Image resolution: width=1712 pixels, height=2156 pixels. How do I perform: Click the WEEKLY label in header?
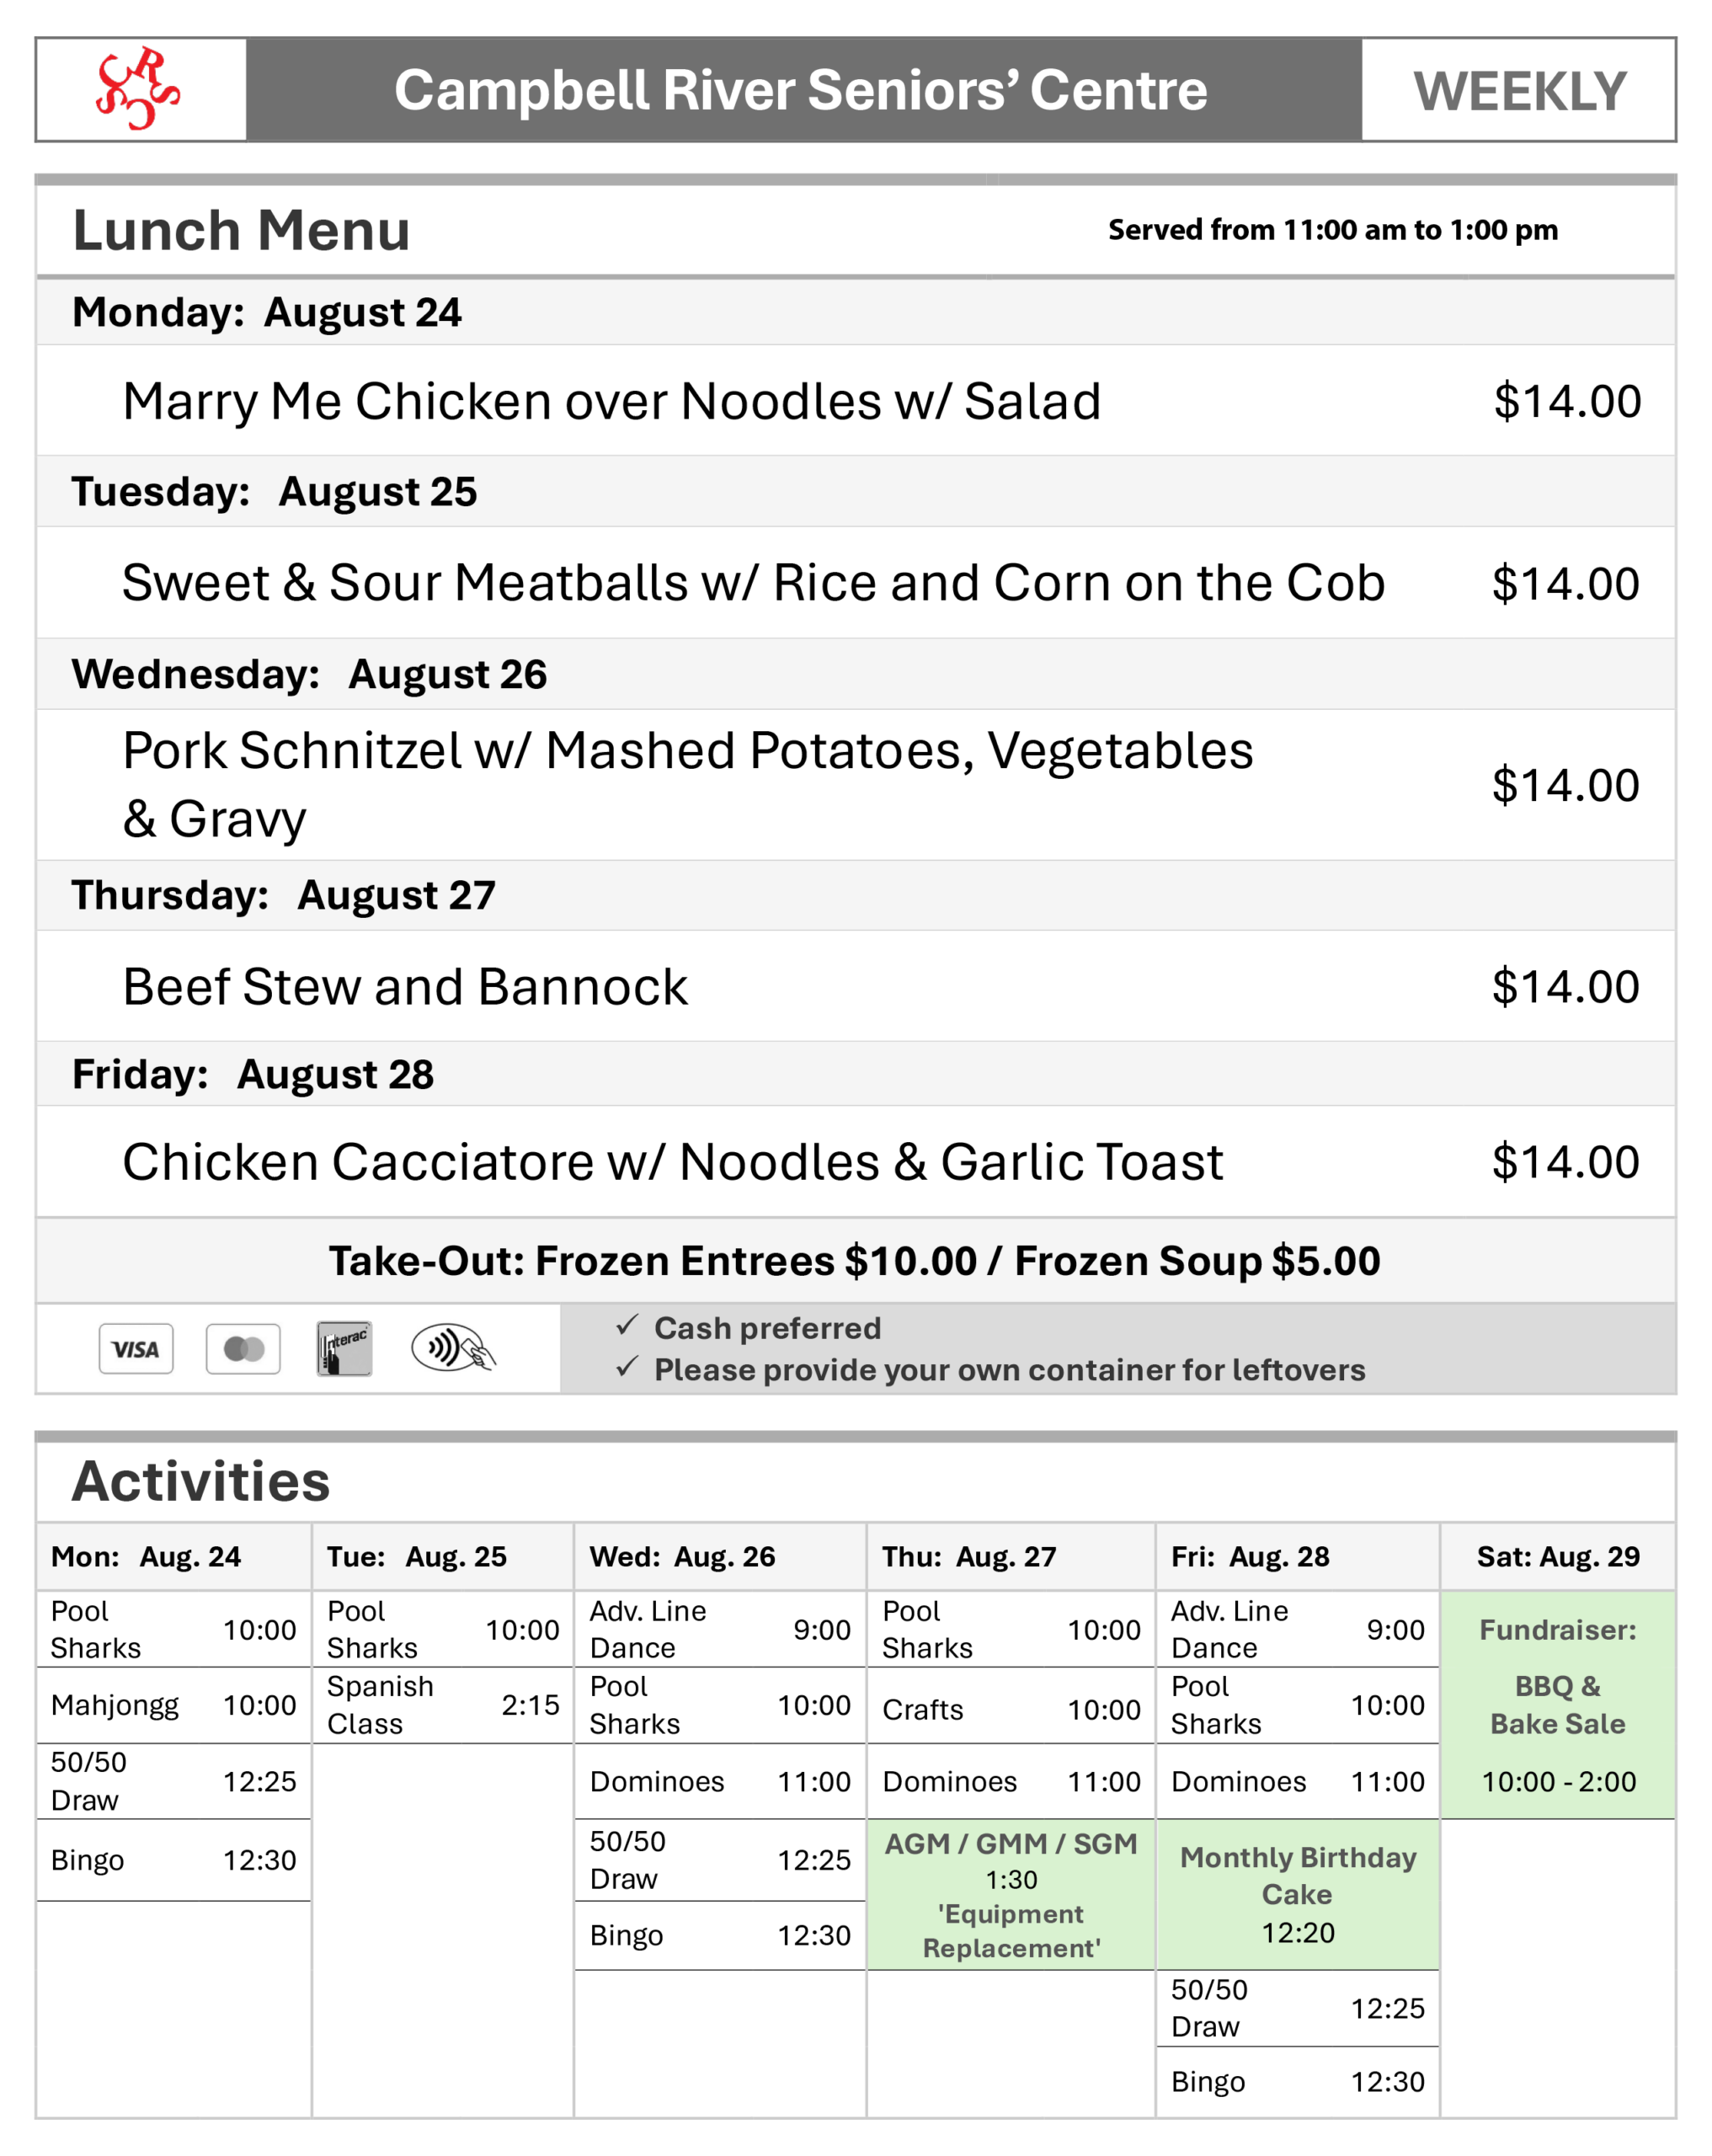click(1519, 91)
